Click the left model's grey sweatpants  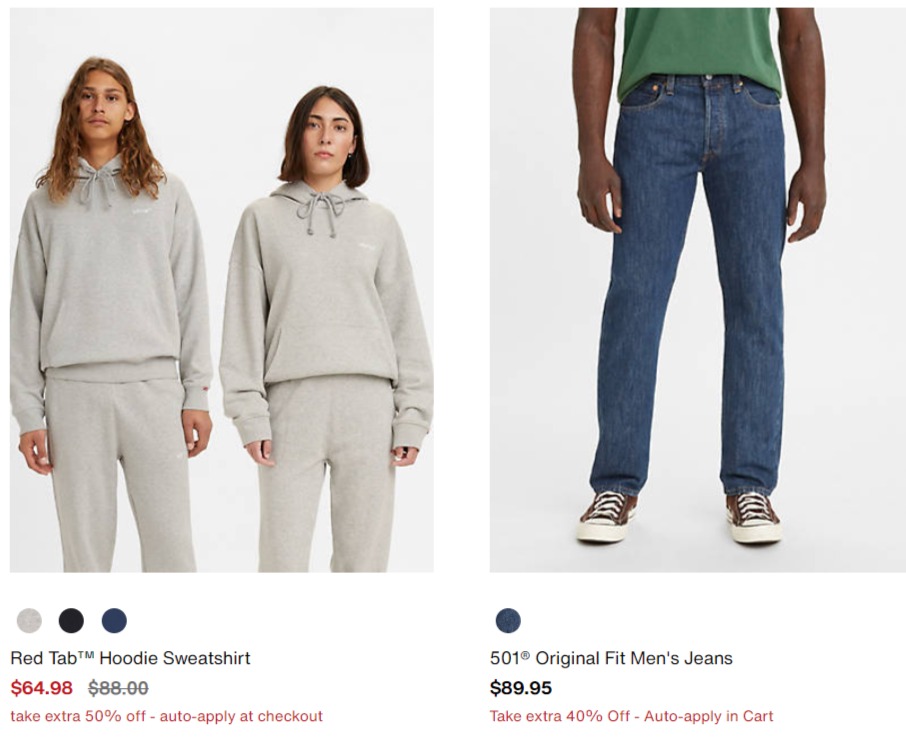pos(122,471)
